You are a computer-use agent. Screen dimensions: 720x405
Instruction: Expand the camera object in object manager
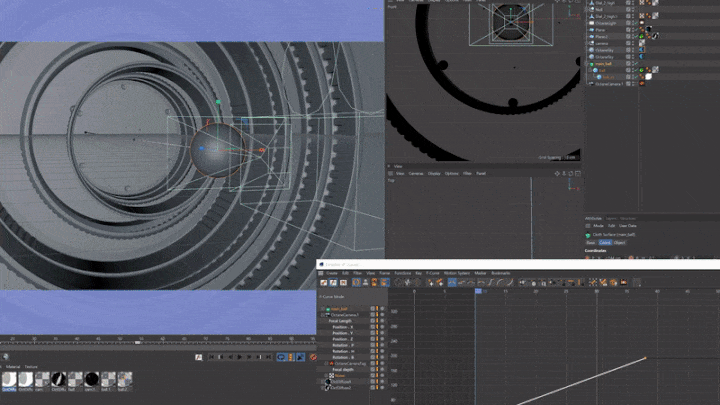click(587, 43)
